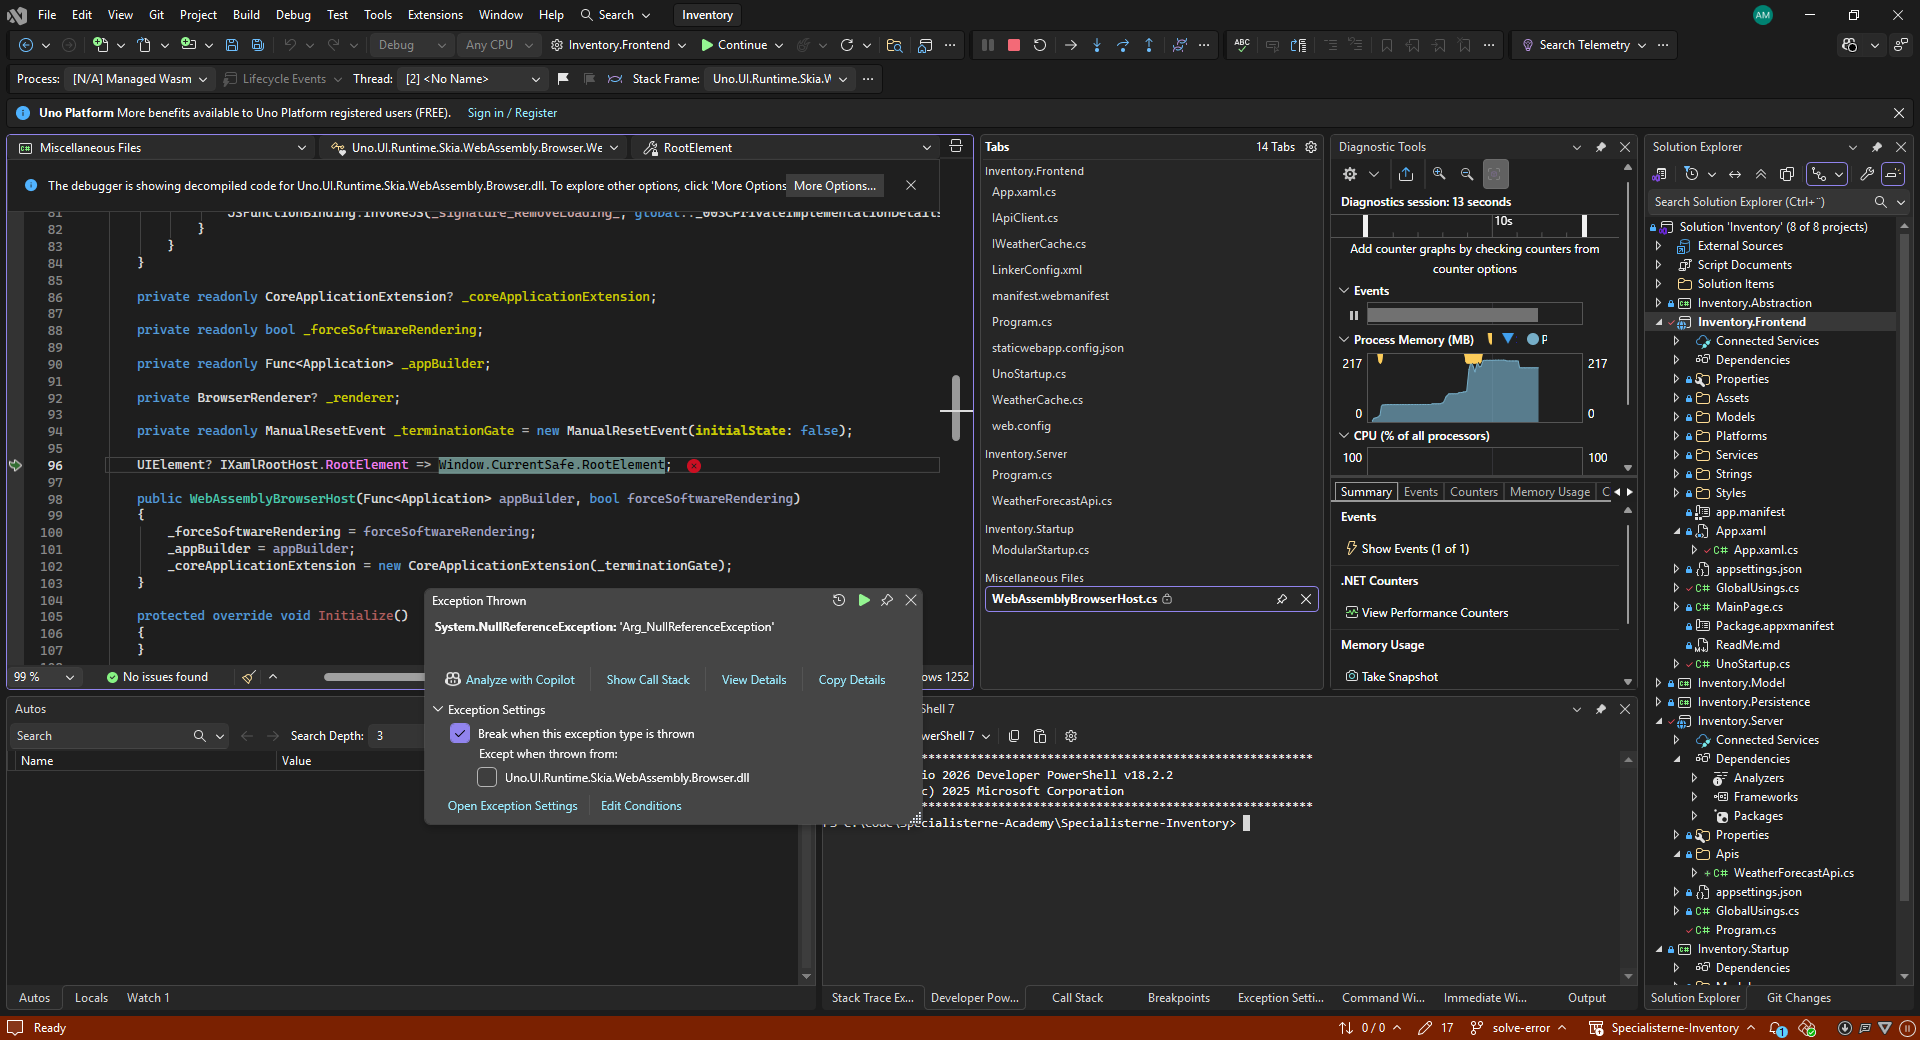Viewport: 1920px width, 1040px height.
Task: Switch to the Locals tab
Action: [91, 998]
